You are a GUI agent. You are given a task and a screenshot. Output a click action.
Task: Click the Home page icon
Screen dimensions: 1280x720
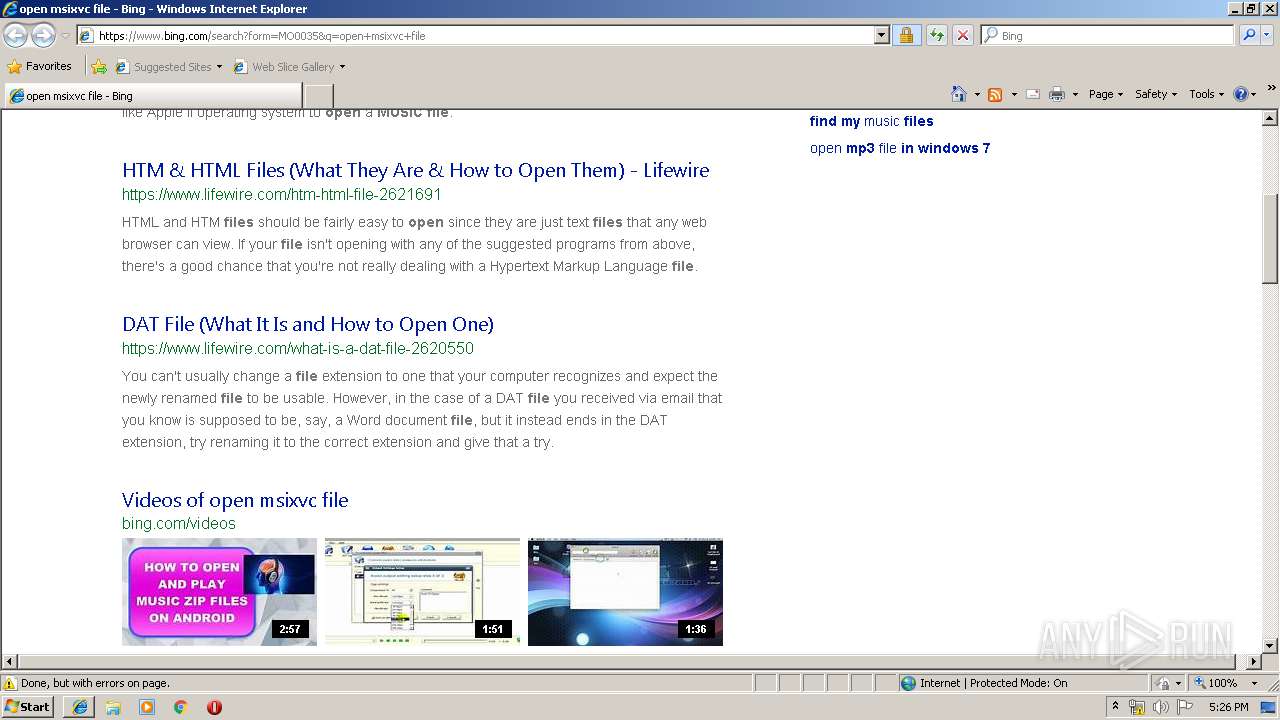[958, 94]
